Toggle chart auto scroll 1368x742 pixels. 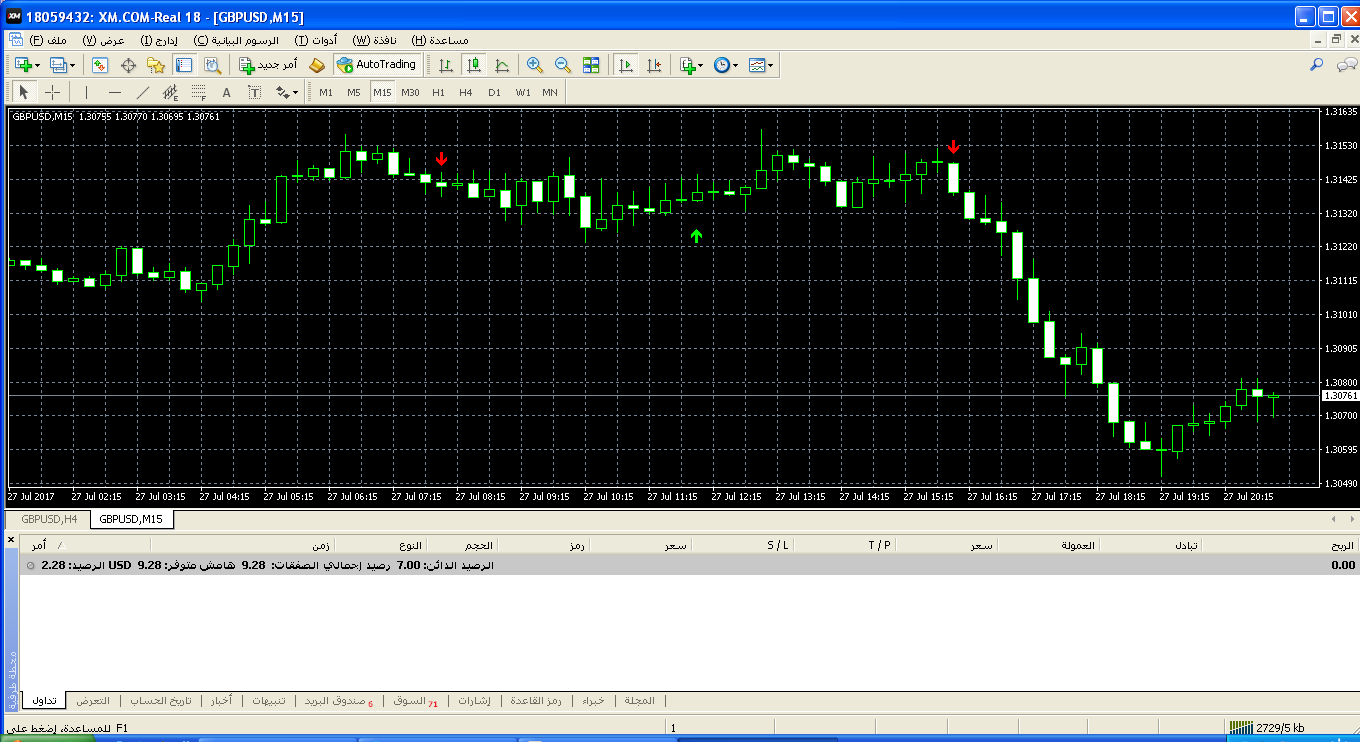[x=626, y=65]
